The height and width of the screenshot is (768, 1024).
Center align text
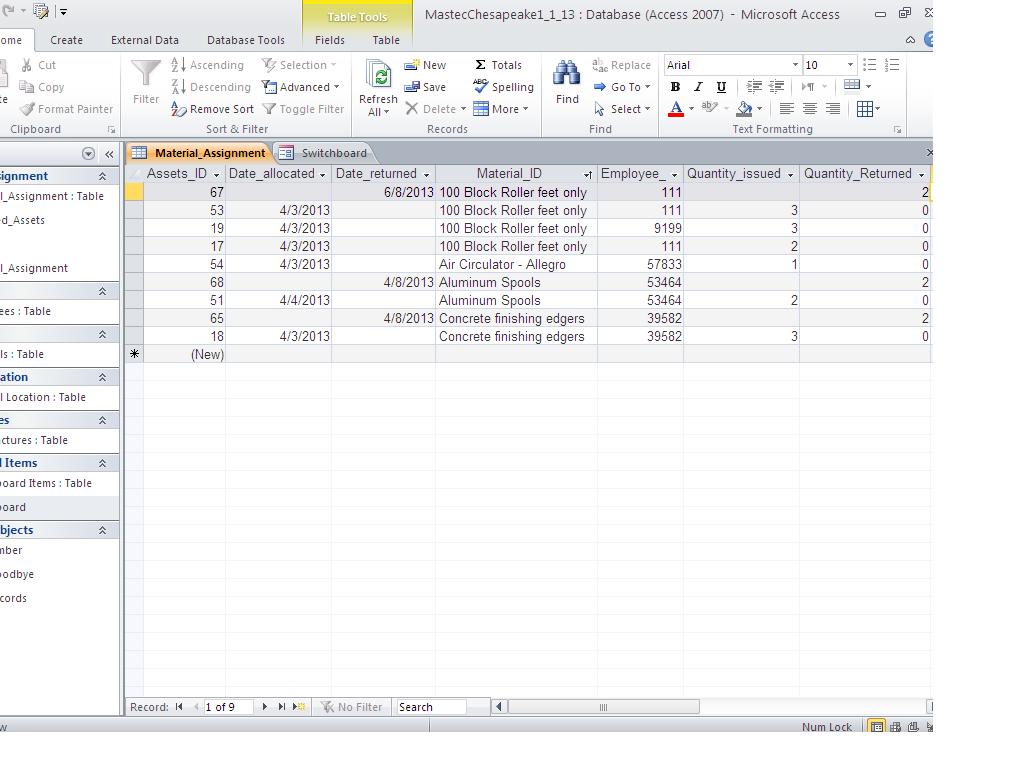pyautogui.click(x=810, y=108)
